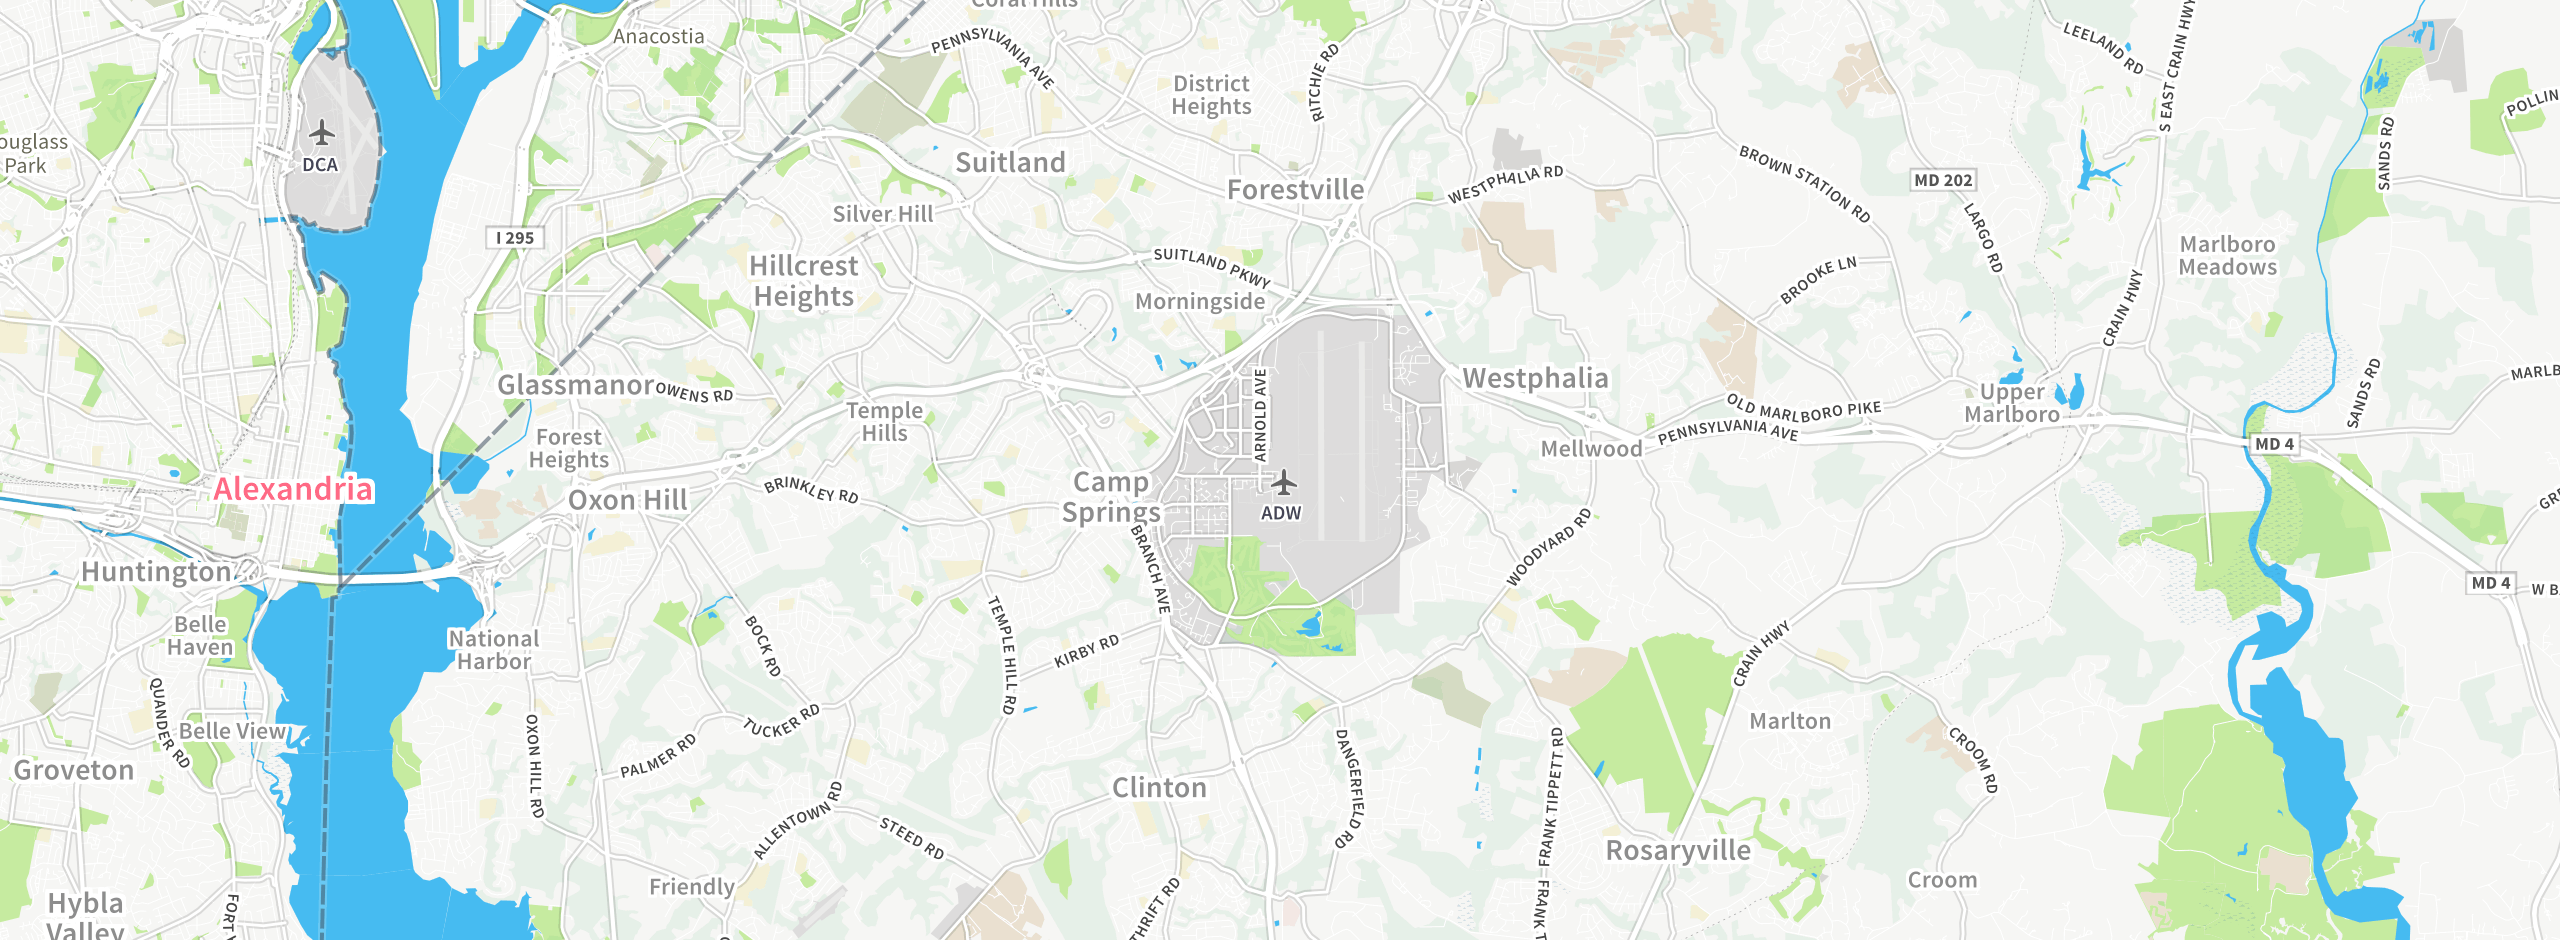Click the Clinton town label
This screenshot has width=2560, height=940.
(x=1160, y=788)
